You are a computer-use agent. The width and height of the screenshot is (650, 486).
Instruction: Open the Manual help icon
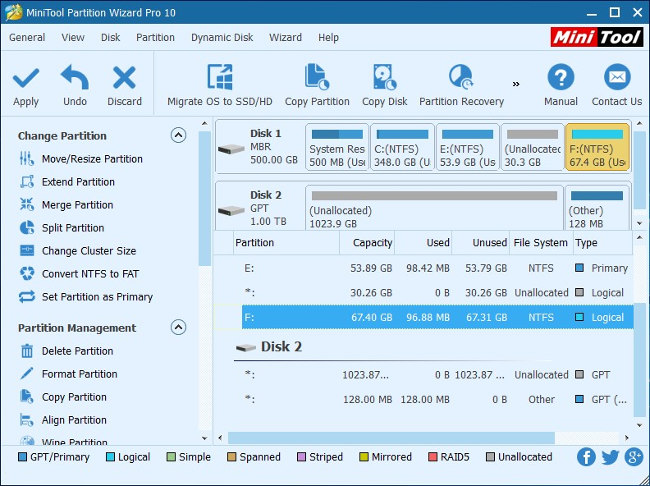pos(561,78)
